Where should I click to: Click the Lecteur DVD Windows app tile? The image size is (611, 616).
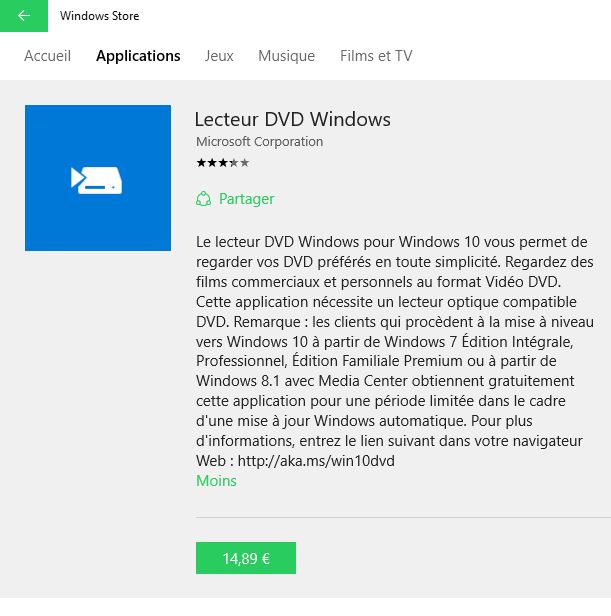(x=98, y=178)
